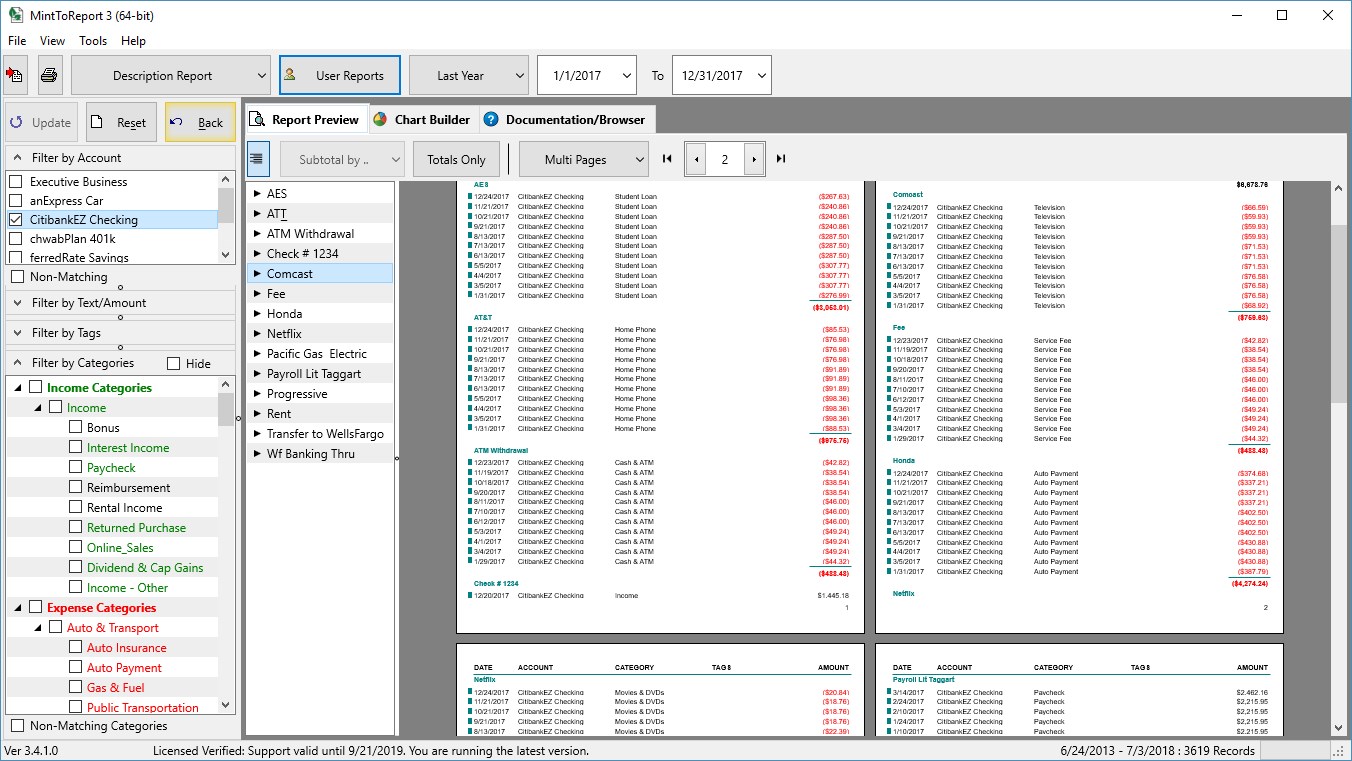
Task: Open the Last Year date range dropdown
Action: (x=469, y=75)
